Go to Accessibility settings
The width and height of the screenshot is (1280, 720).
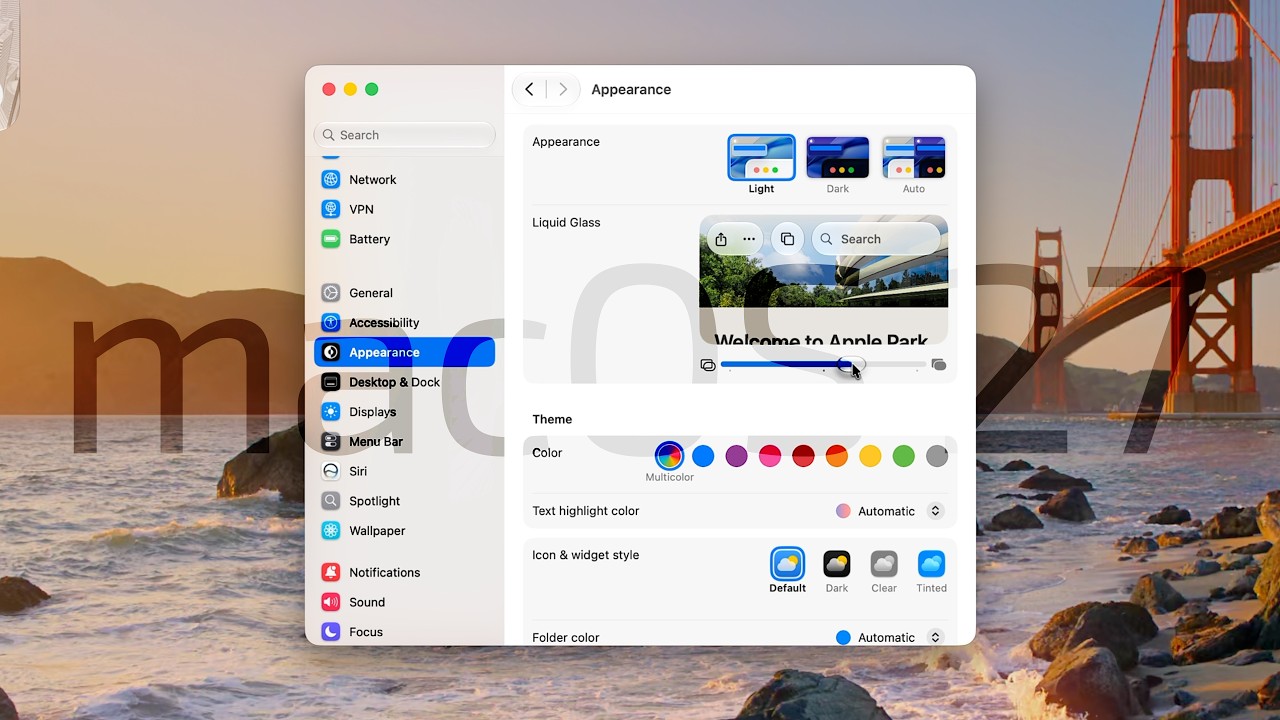404,323
